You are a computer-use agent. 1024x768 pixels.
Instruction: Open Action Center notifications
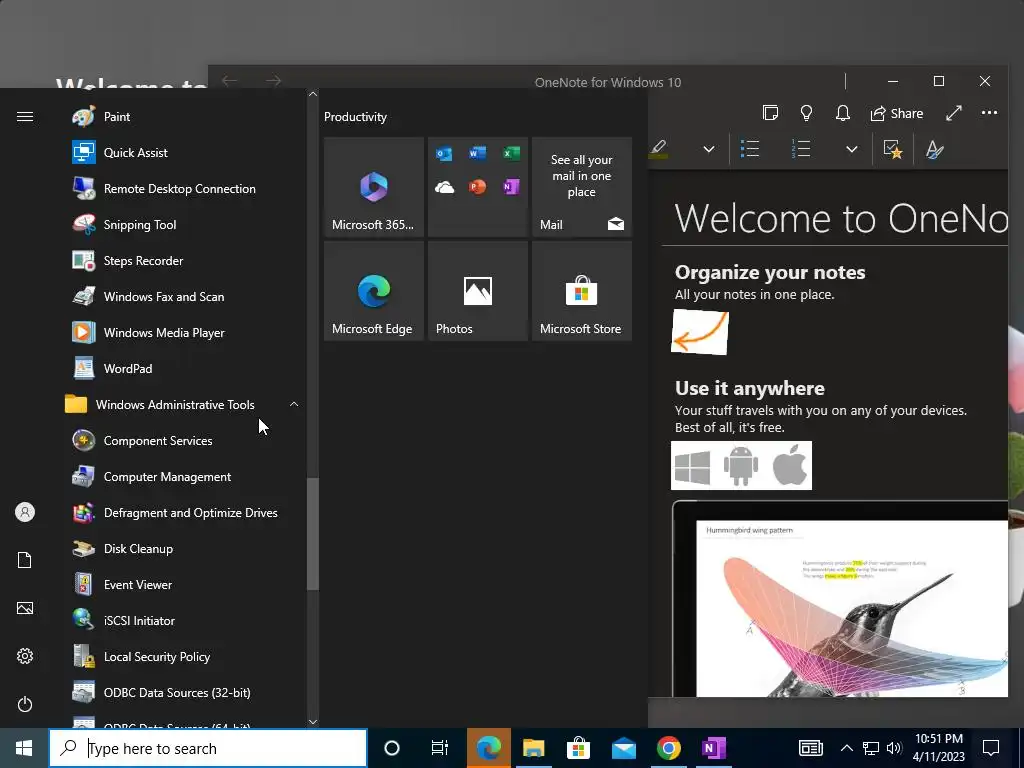click(x=991, y=748)
